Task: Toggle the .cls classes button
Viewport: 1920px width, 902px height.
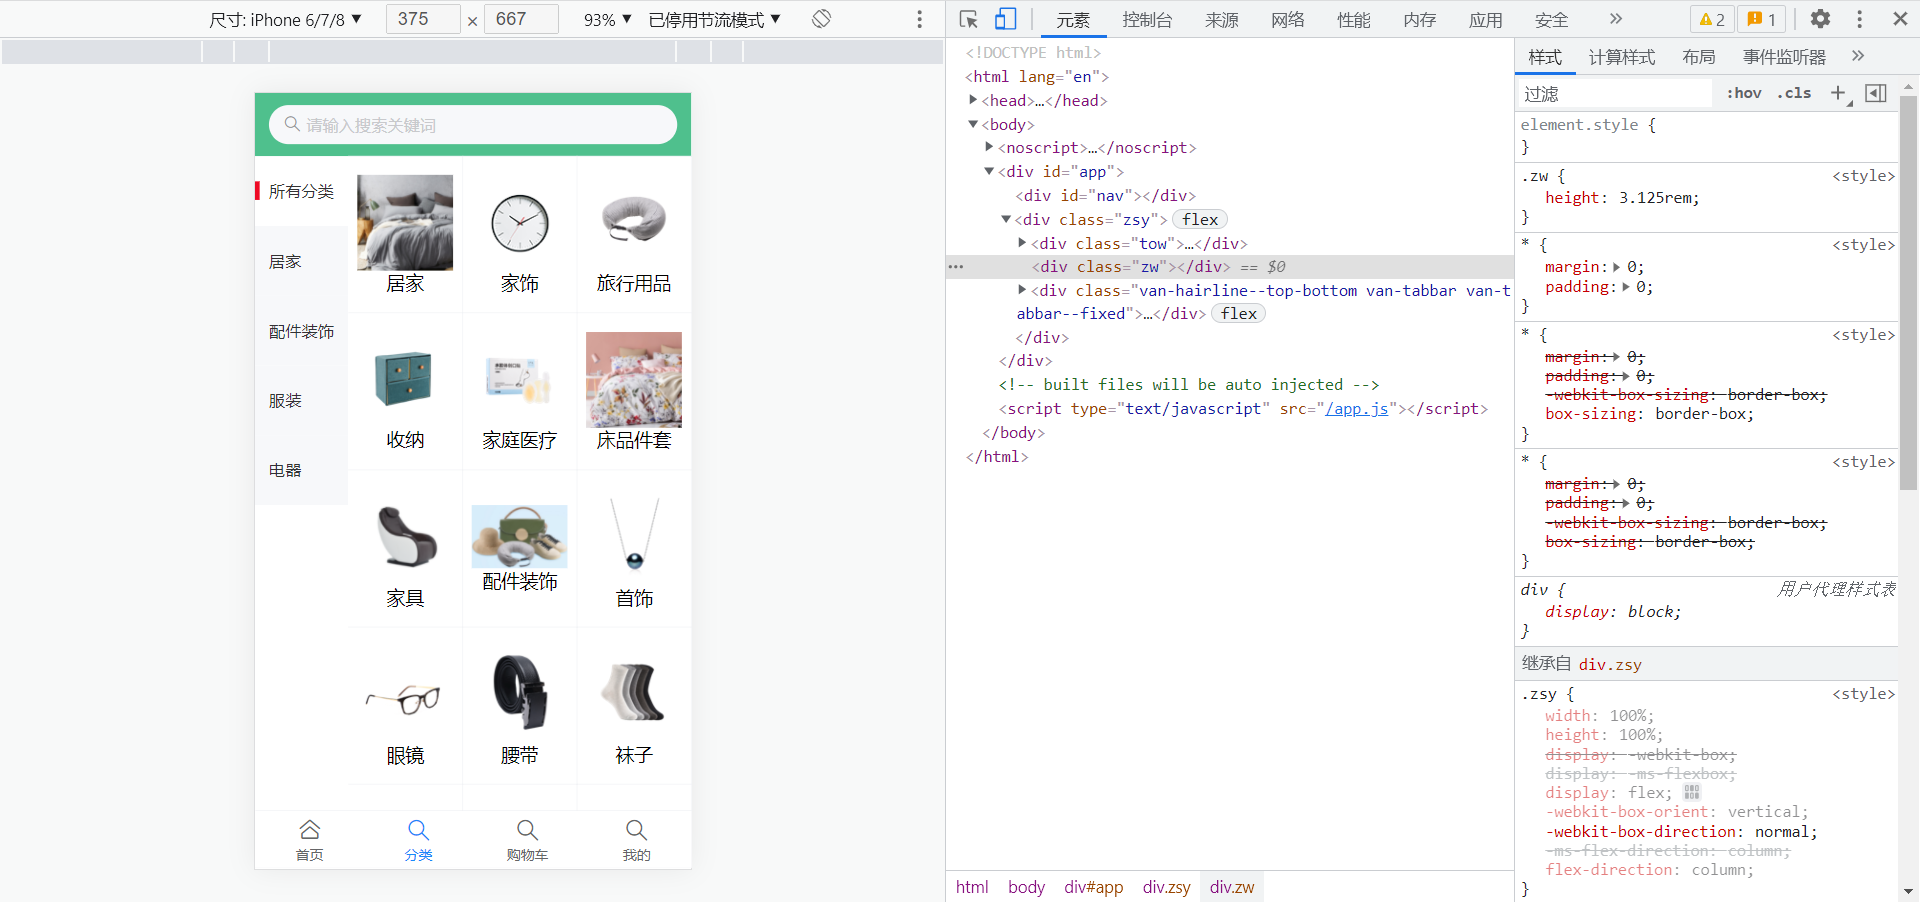Action: point(1794,93)
